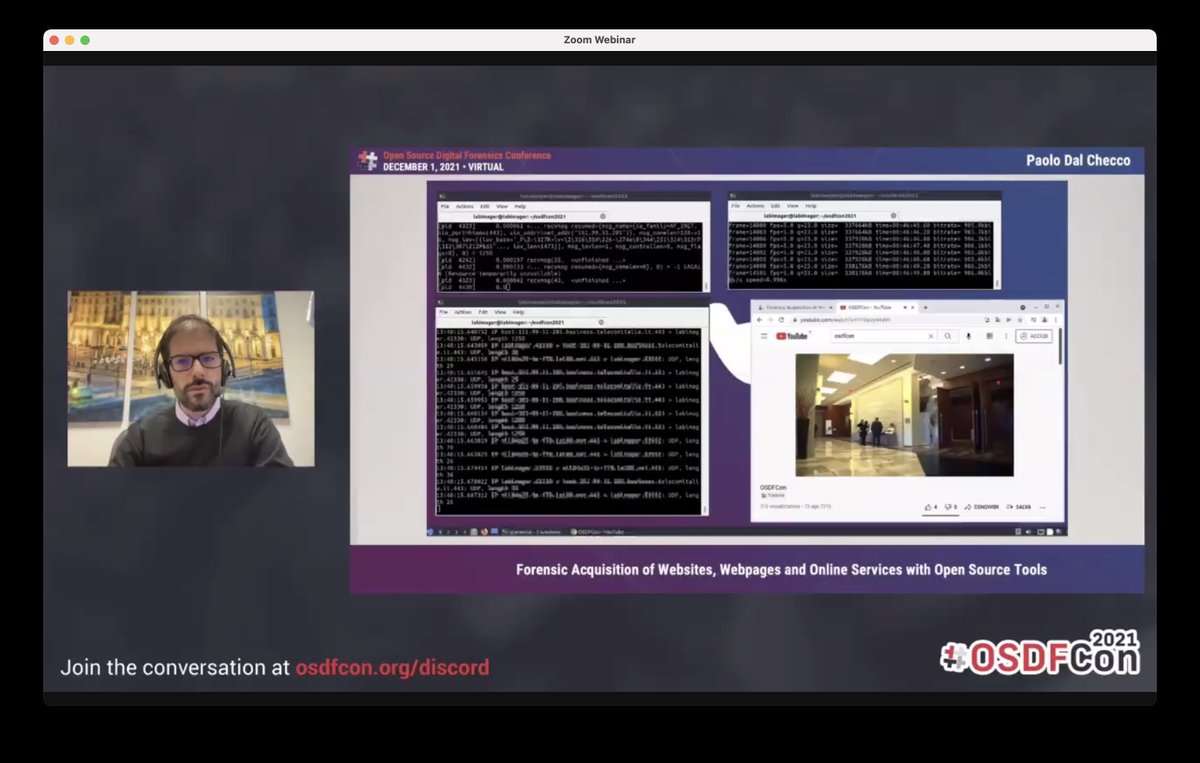Click the osdfcon.org/discord link
Image resolution: width=1200 pixels, height=763 pixels.
pos(393,667)
